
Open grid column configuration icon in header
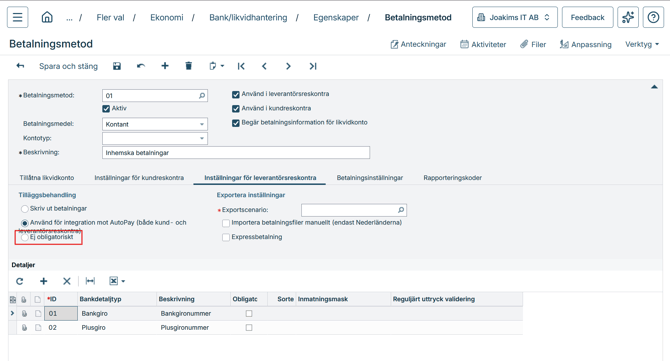[13, 299]
